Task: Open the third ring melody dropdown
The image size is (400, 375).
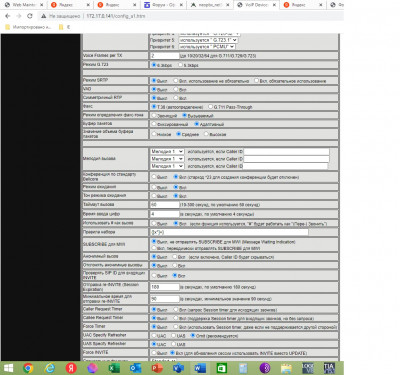Action: (x=167, y=166)
